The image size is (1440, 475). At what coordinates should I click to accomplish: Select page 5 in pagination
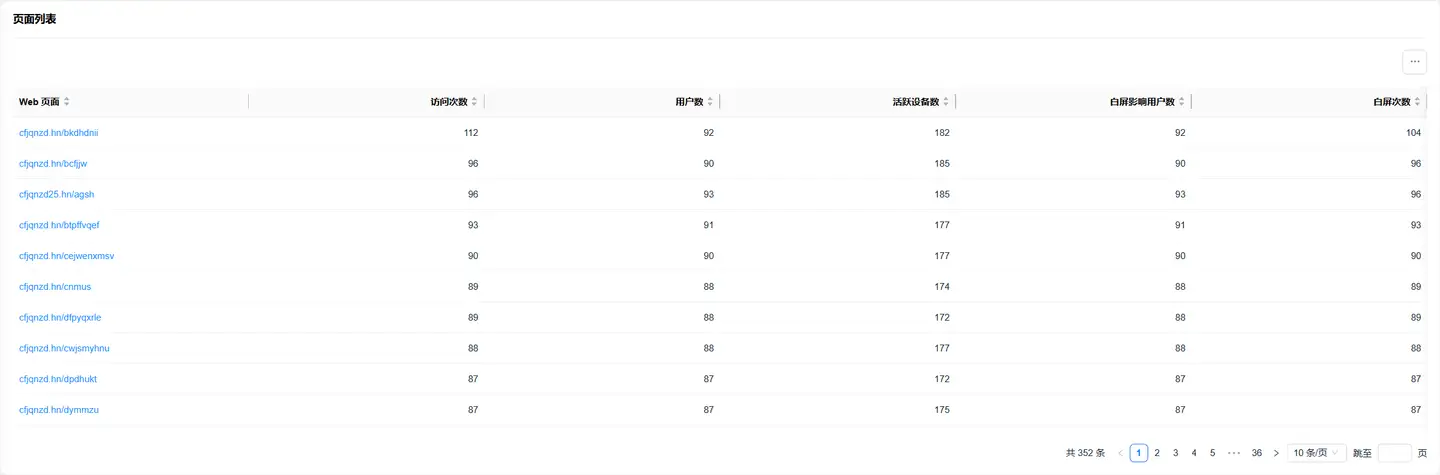(1212, 453)
